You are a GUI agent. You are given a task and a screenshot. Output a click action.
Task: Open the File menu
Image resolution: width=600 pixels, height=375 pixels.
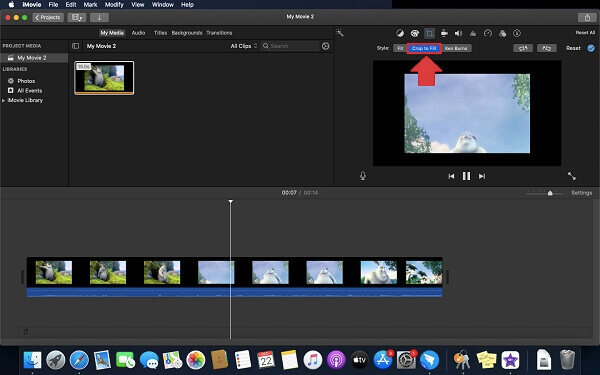point(53,5)
